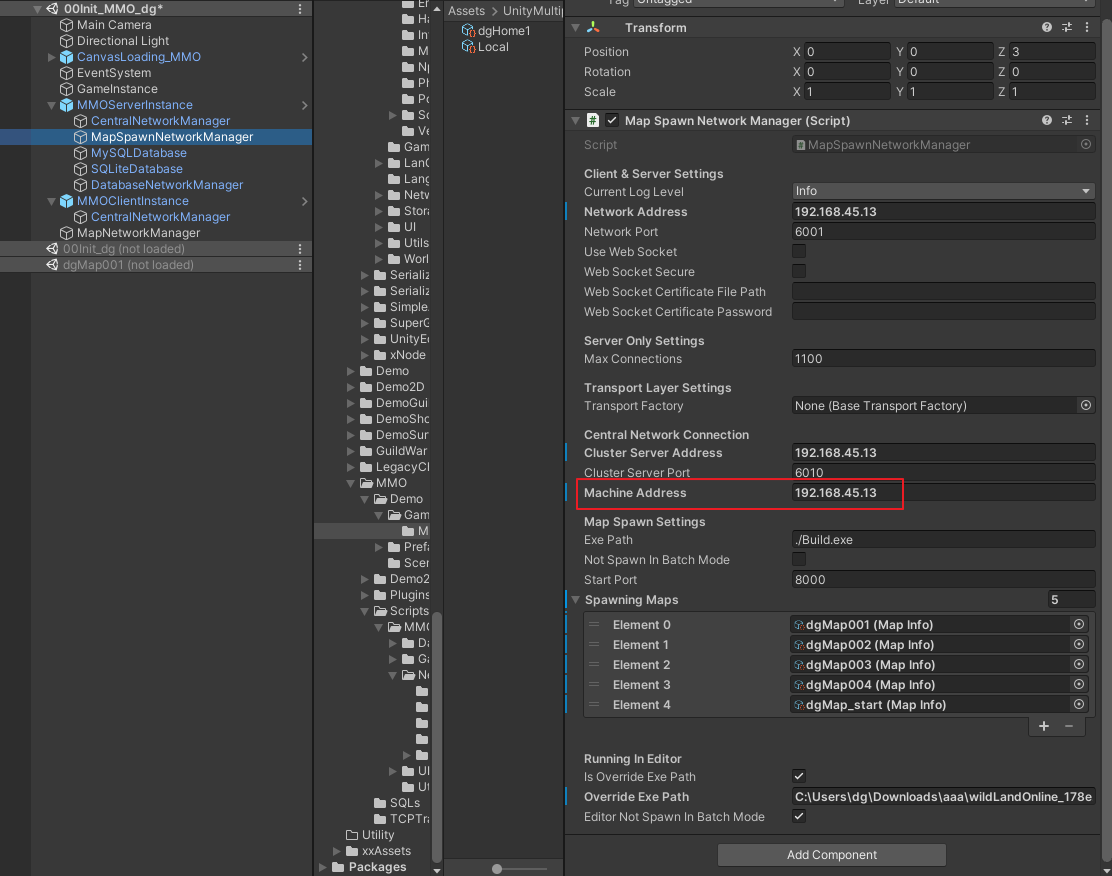Viewport: 1112px width, 876px height.
Task: Click the help icon on the Transform component
Action: [1045, 27]
